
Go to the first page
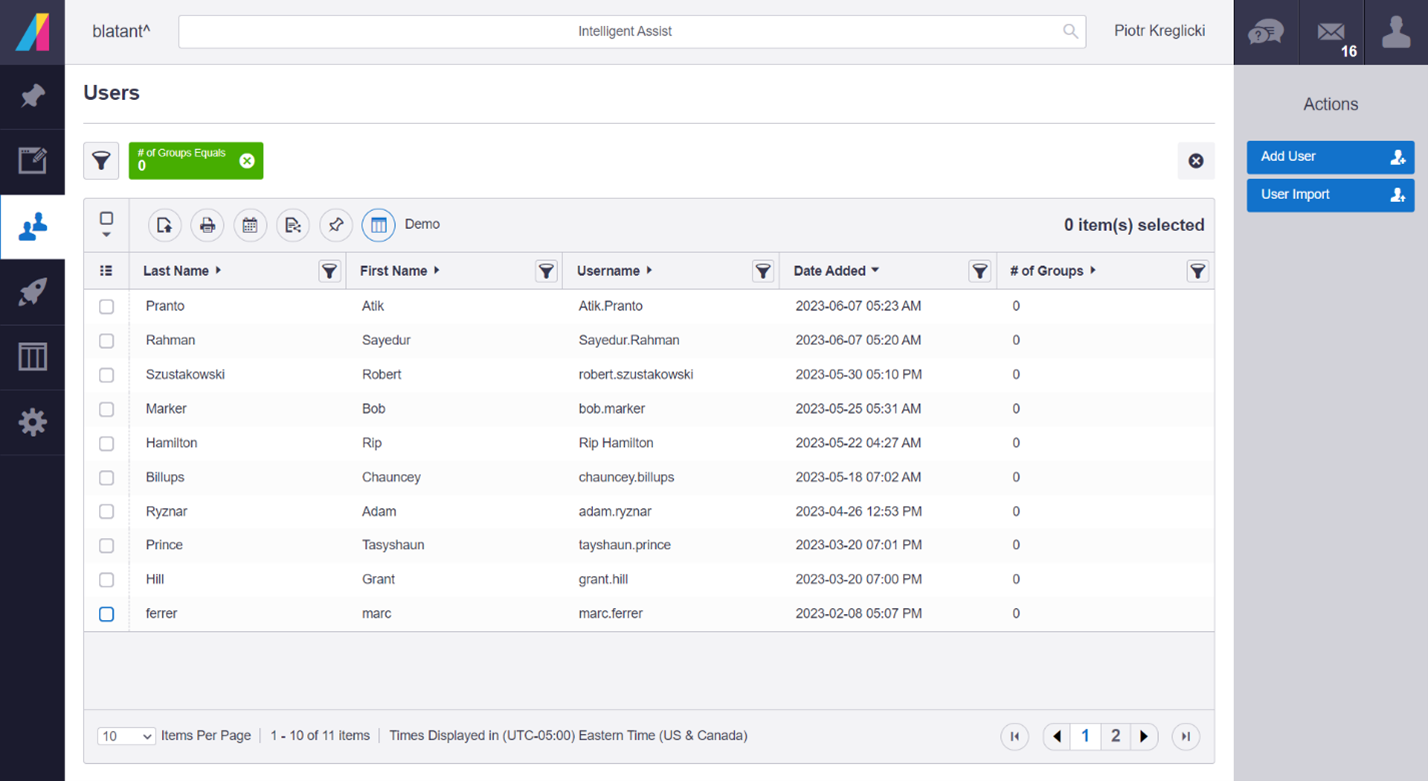click(x=1014, y=737)
